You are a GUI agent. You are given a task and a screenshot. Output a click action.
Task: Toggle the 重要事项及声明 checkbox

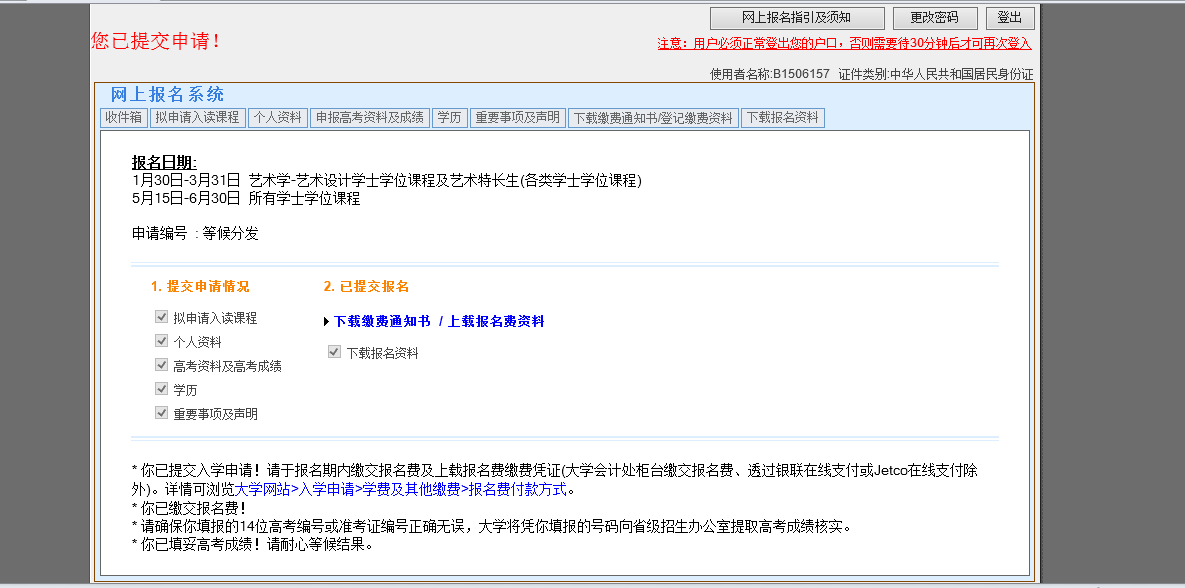(x=161, y=413)
